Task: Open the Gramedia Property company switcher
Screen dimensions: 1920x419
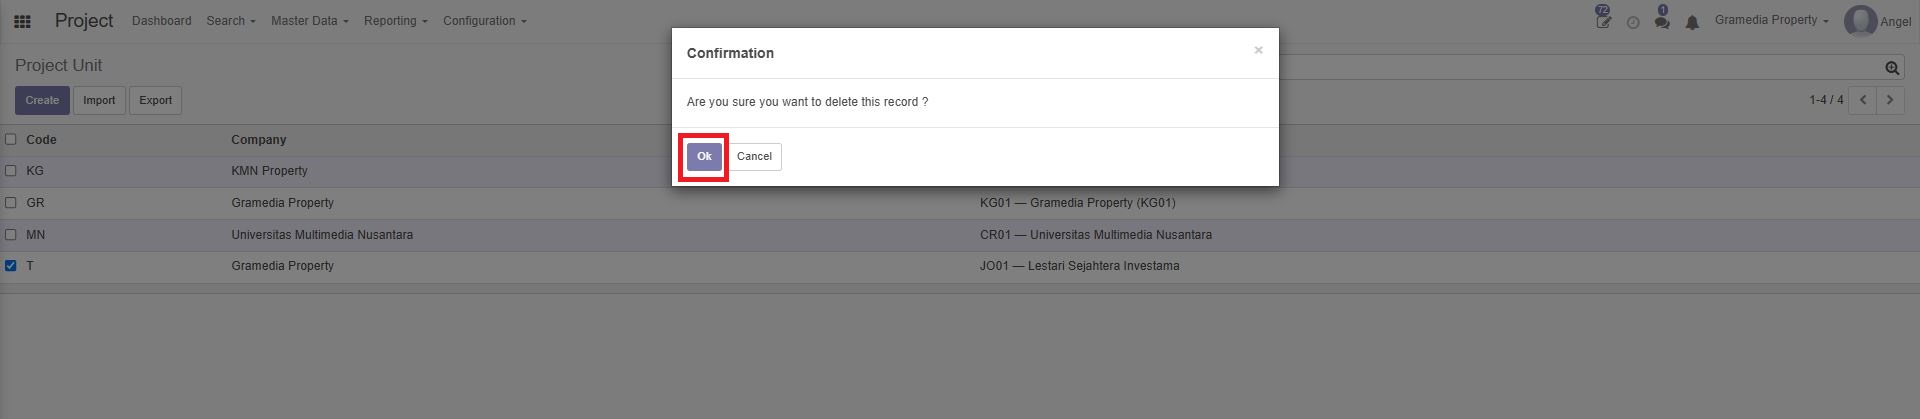Action: 1771,20
